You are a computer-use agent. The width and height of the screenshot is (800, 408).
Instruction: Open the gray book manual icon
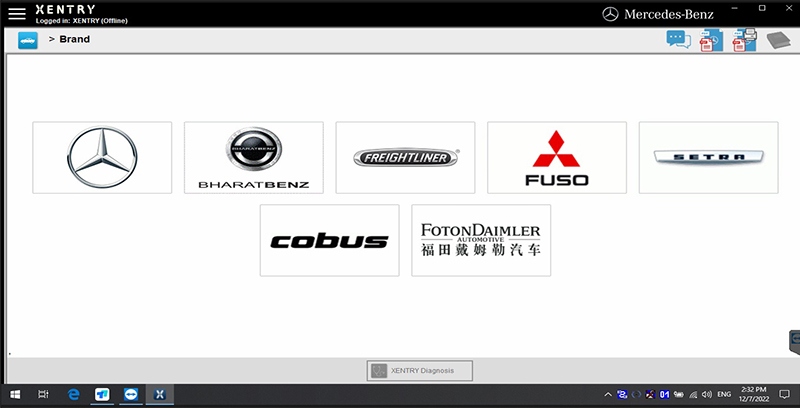(x=779, y=40)
